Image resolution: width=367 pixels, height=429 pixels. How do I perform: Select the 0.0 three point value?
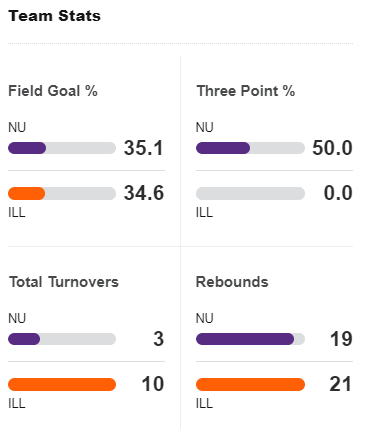point(338,193)
